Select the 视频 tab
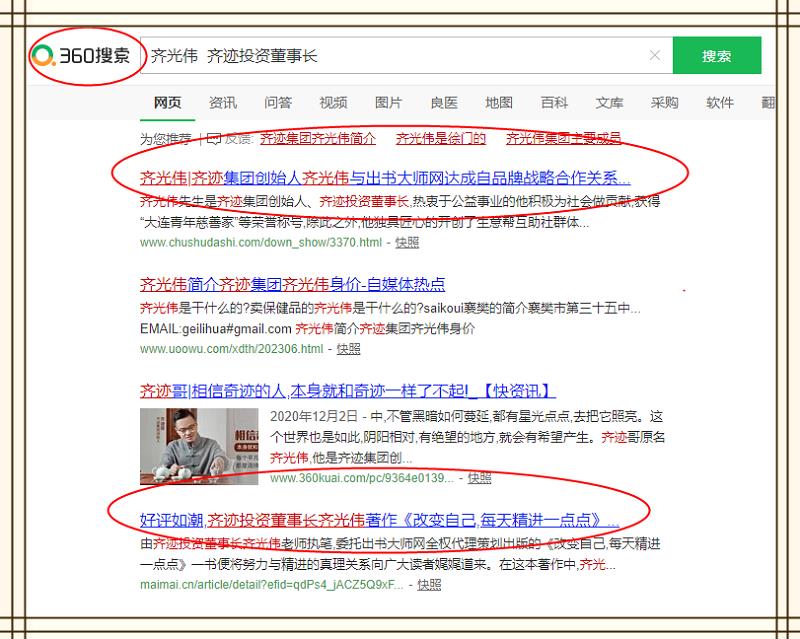The height and width of the screenshot is (639, 800). pyautogui.click(x=333, y=103)
